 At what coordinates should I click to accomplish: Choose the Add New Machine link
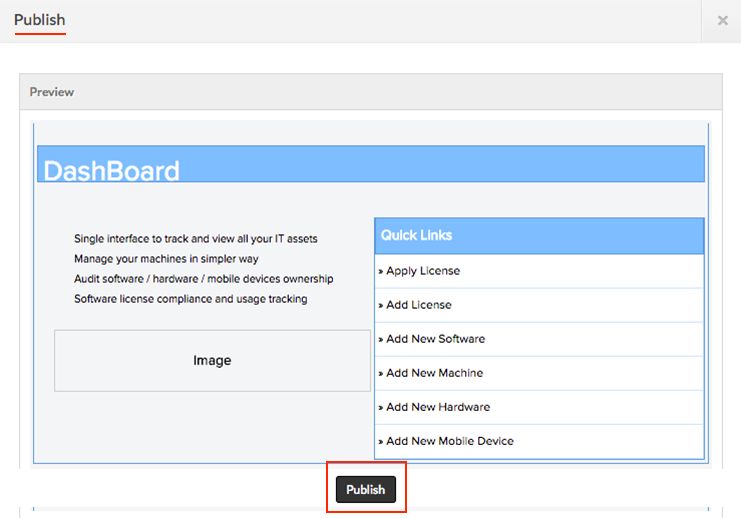coord(434,373)
